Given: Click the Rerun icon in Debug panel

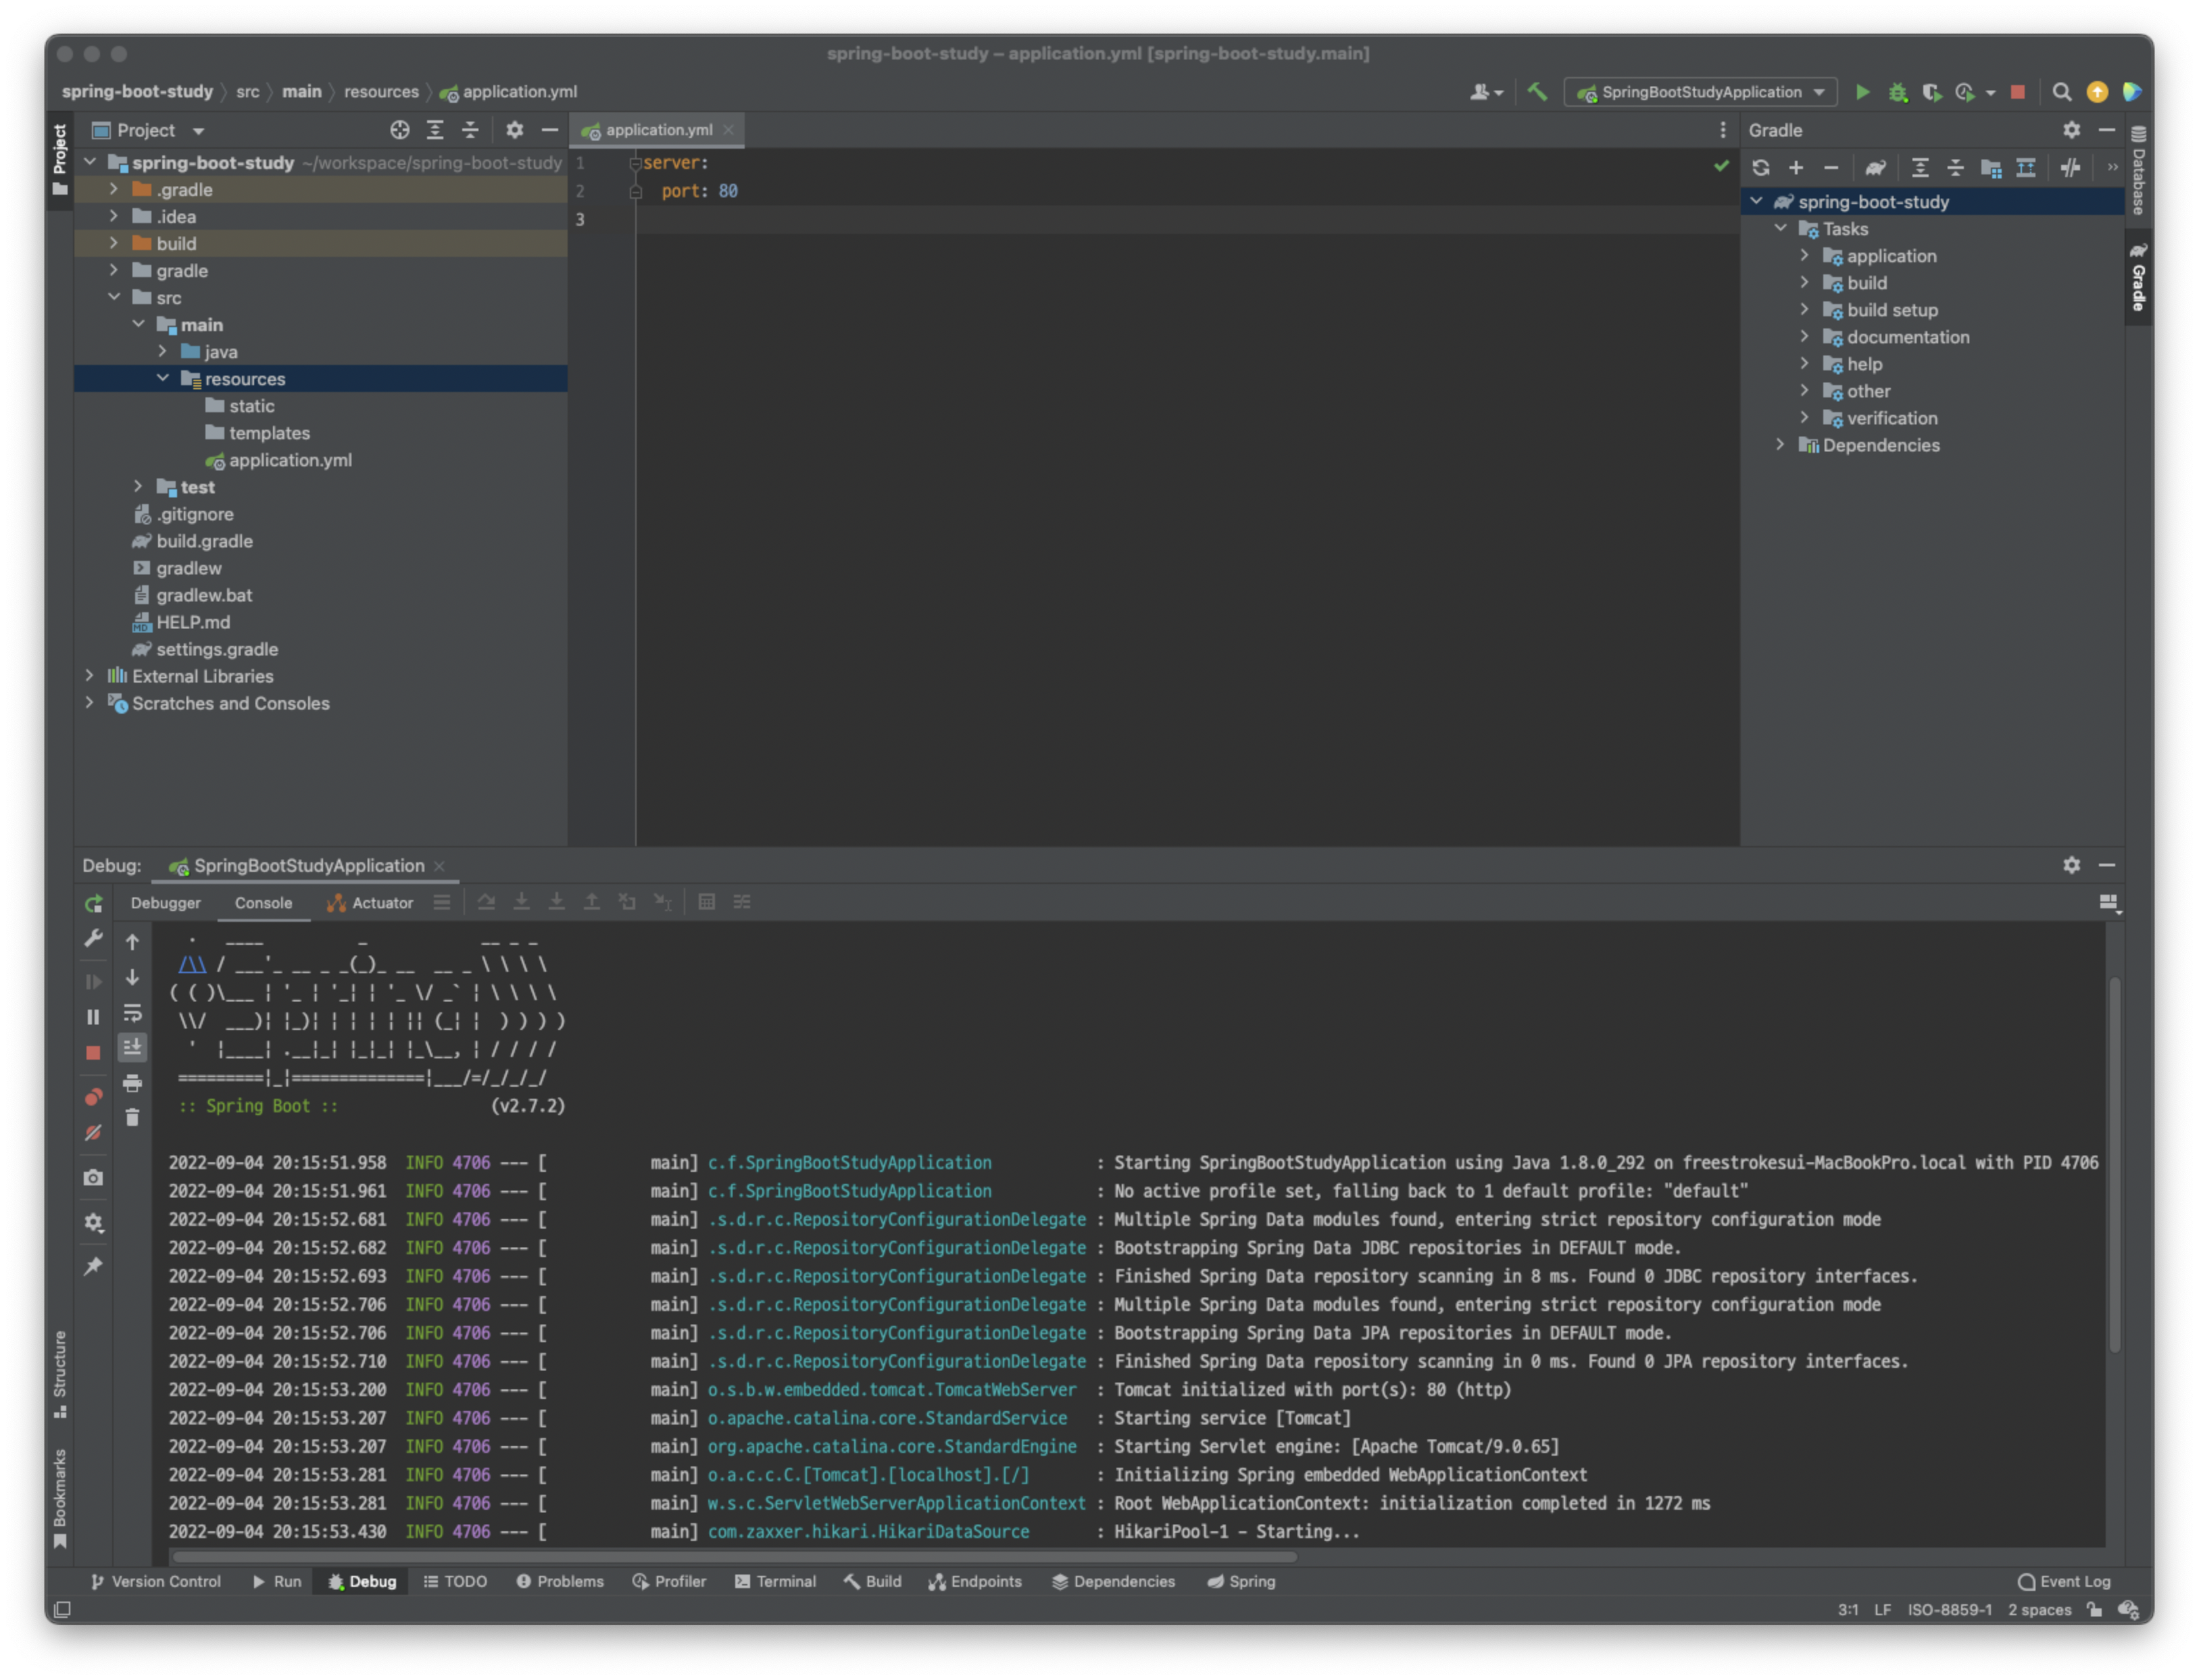Looking at the screenshot, I should (x=93, y=903).
